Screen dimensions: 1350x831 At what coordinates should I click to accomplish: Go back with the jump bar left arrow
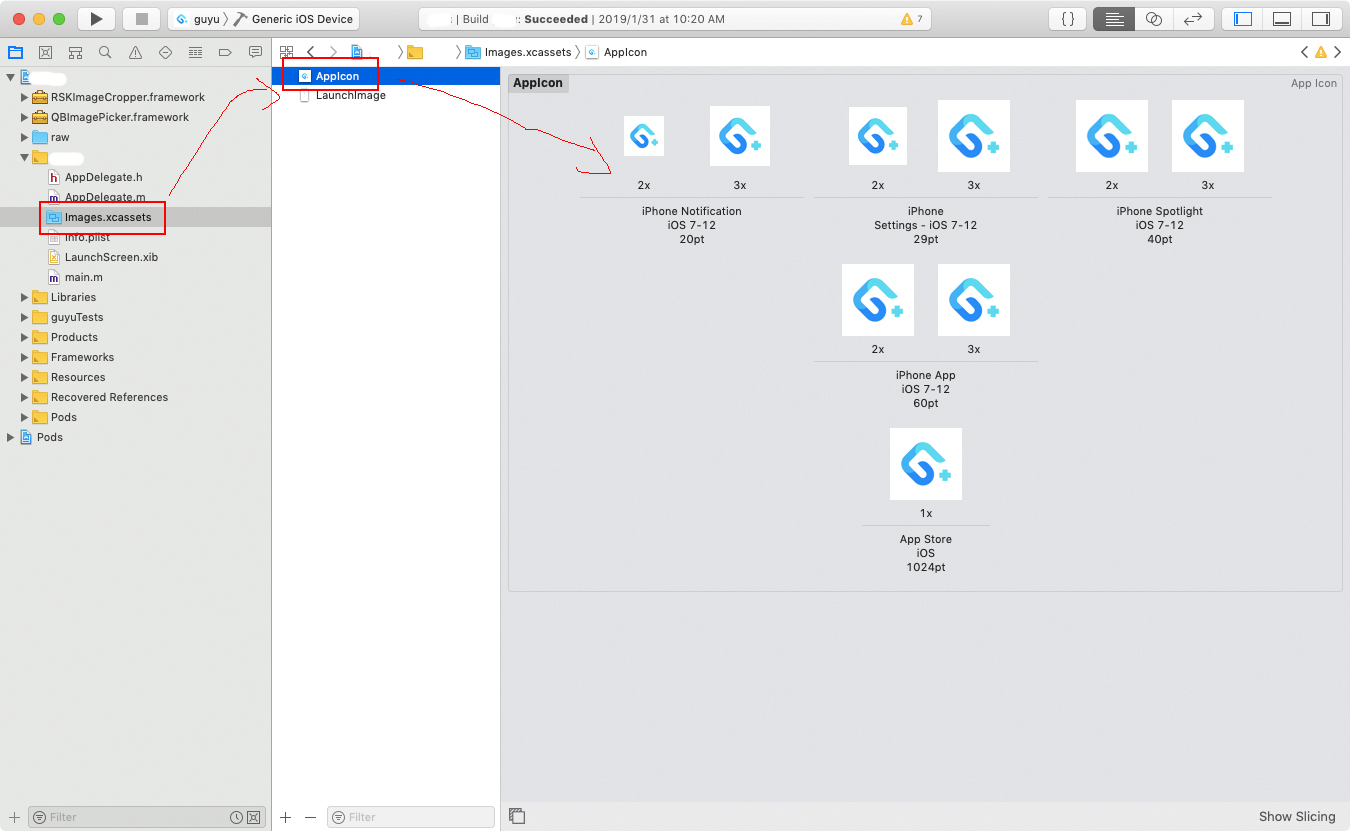point(311,52)
